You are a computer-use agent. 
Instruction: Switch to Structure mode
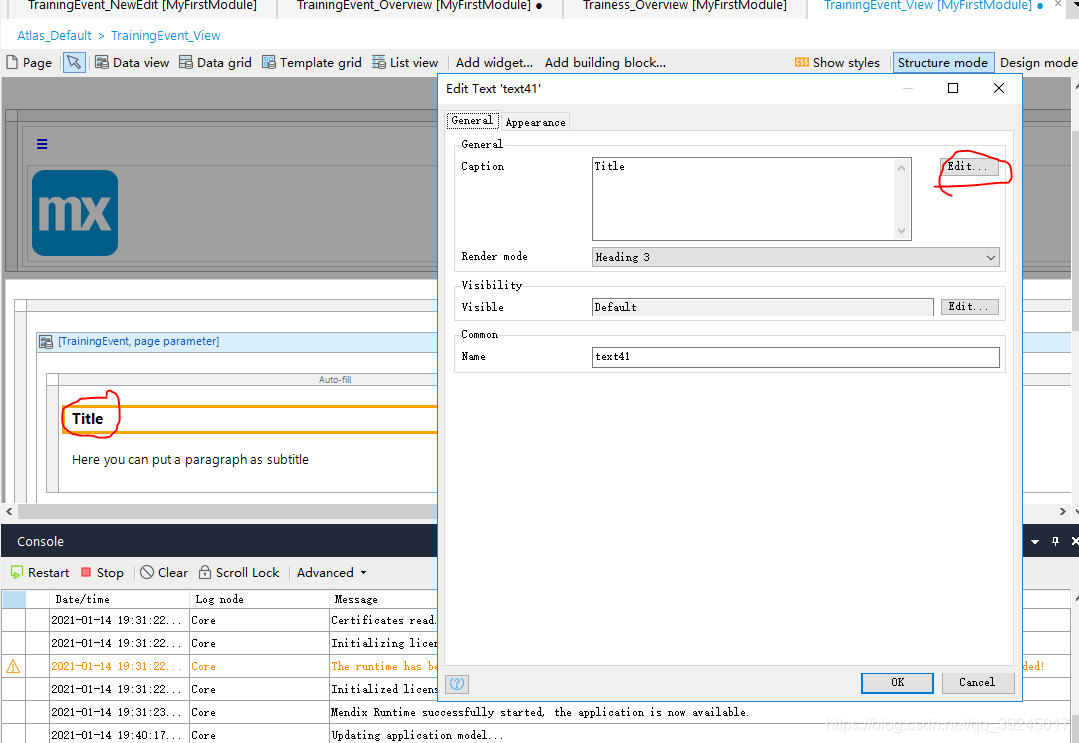pos(942,62)
